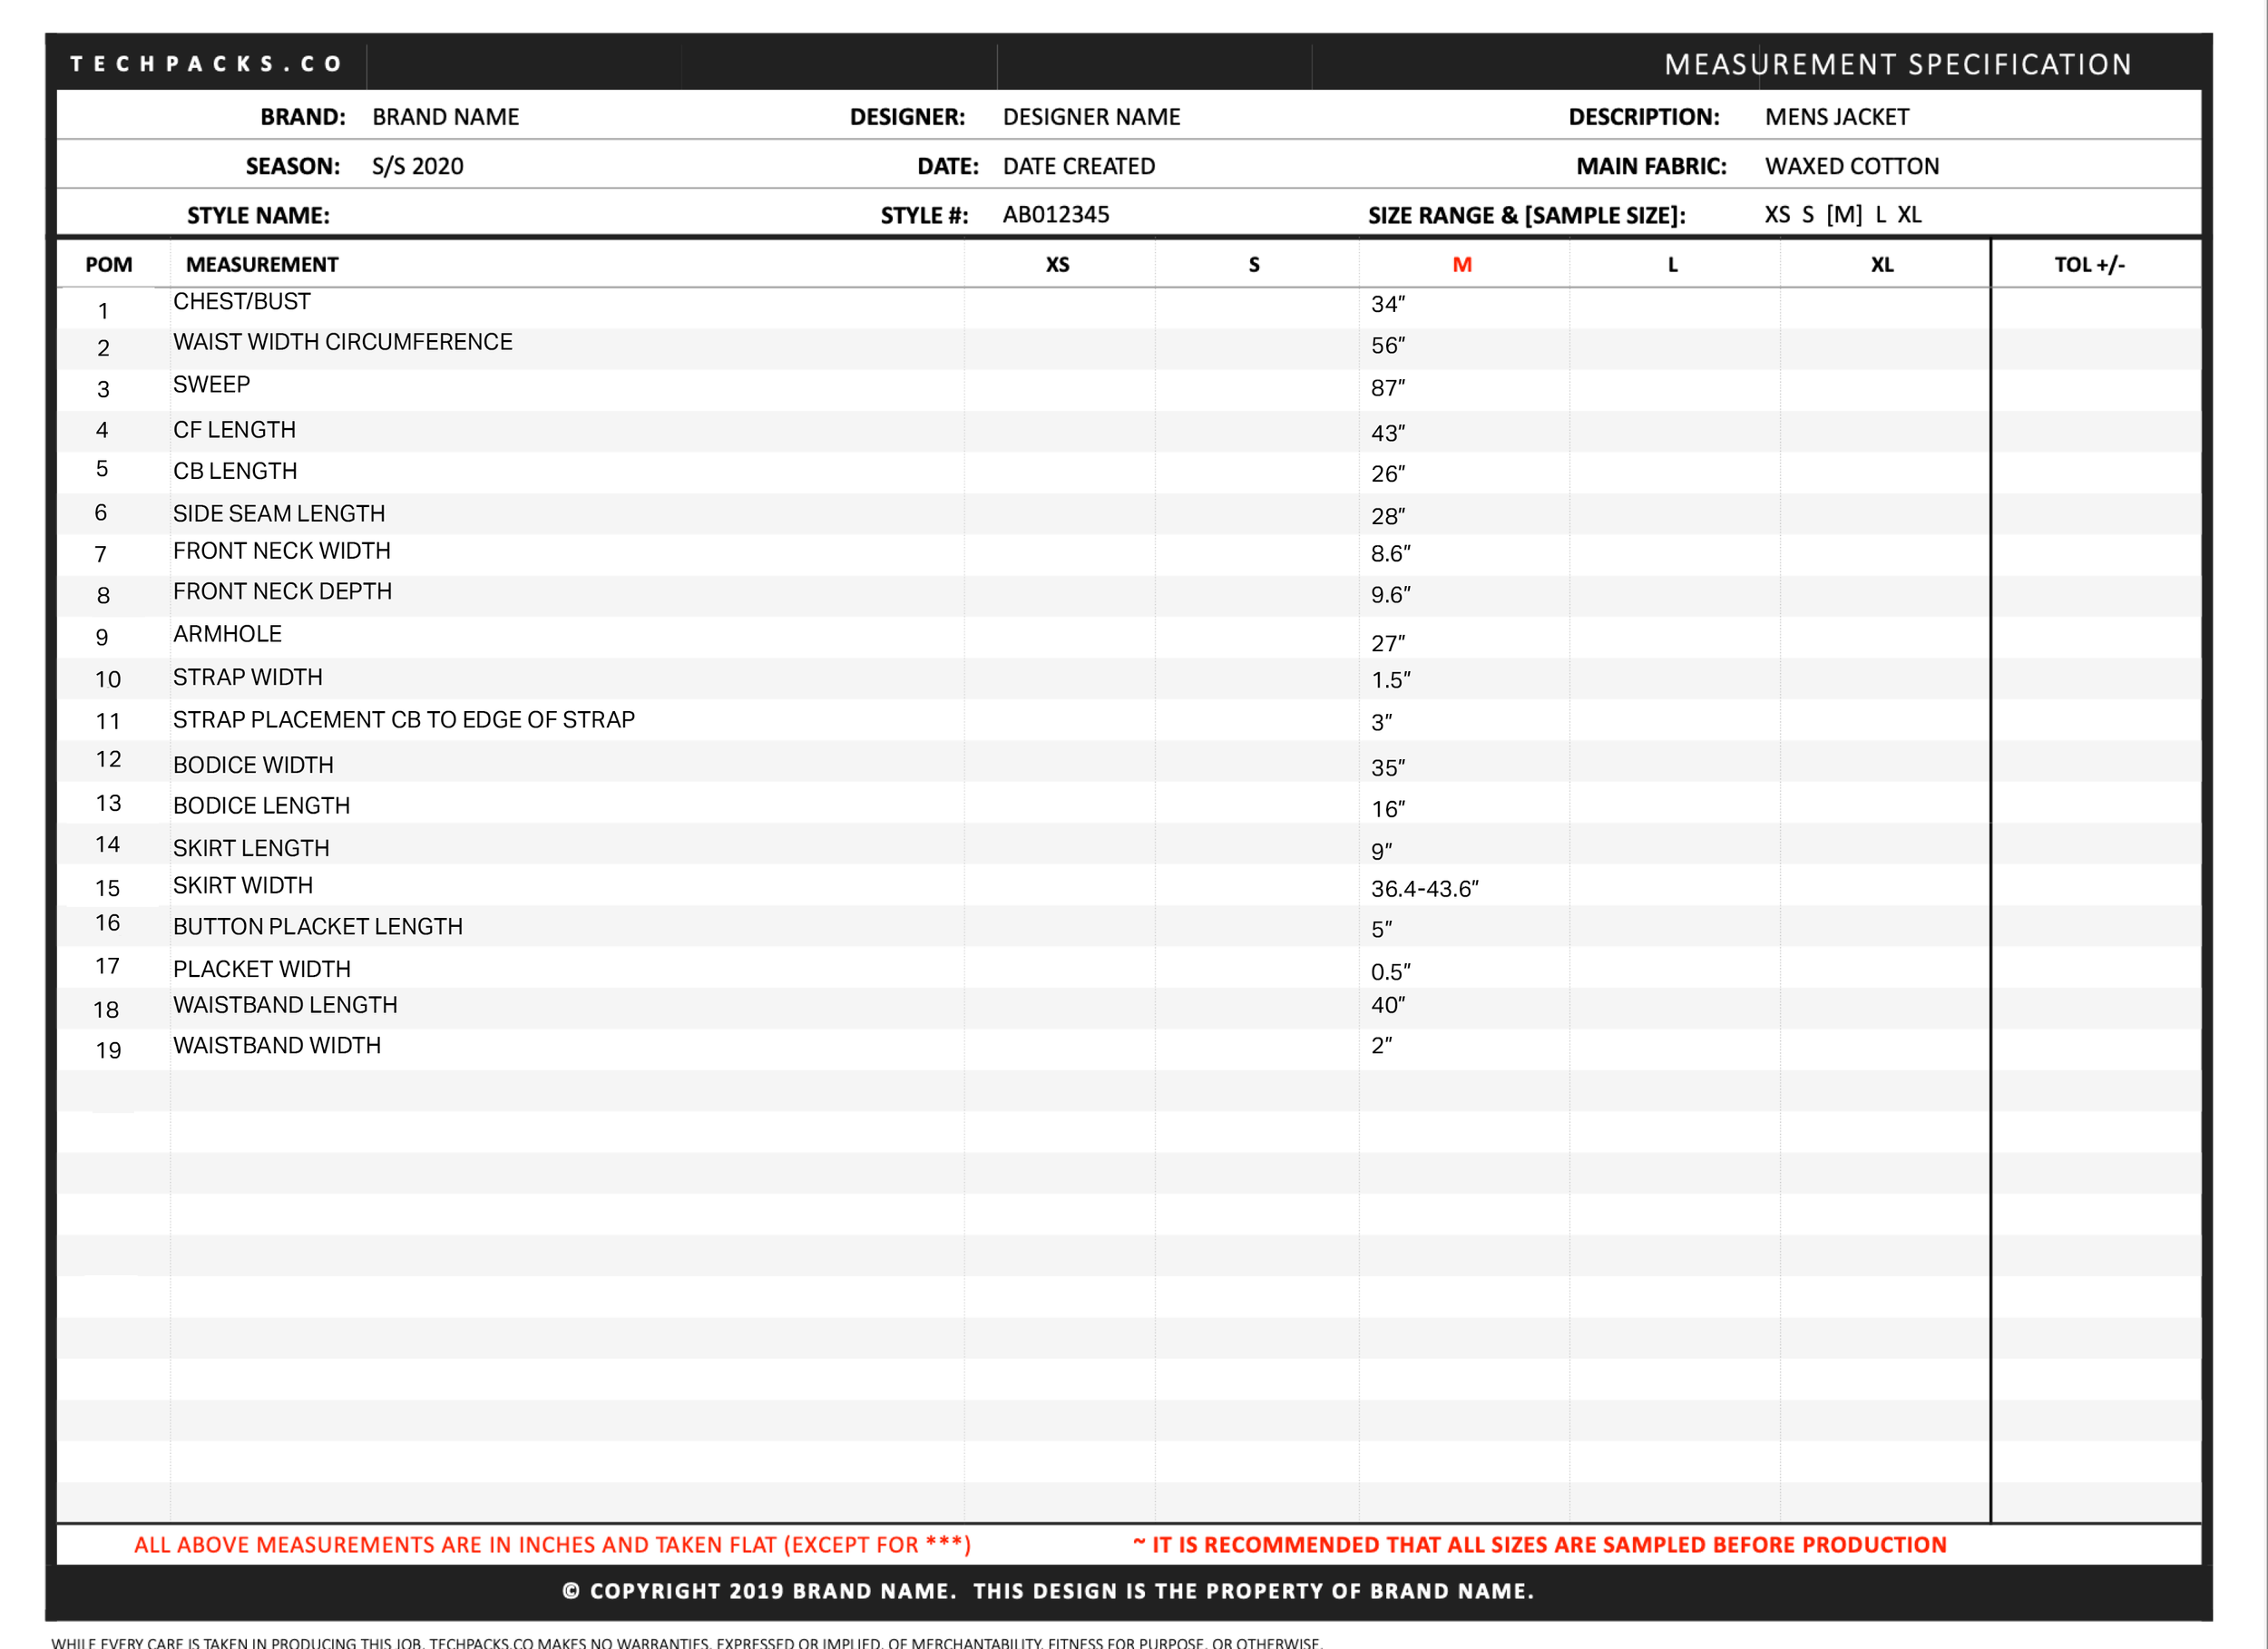Screen dimensions: 2268x1649
Task: Select the CHEST/BUST measurement row label
Action: (241, 301)
